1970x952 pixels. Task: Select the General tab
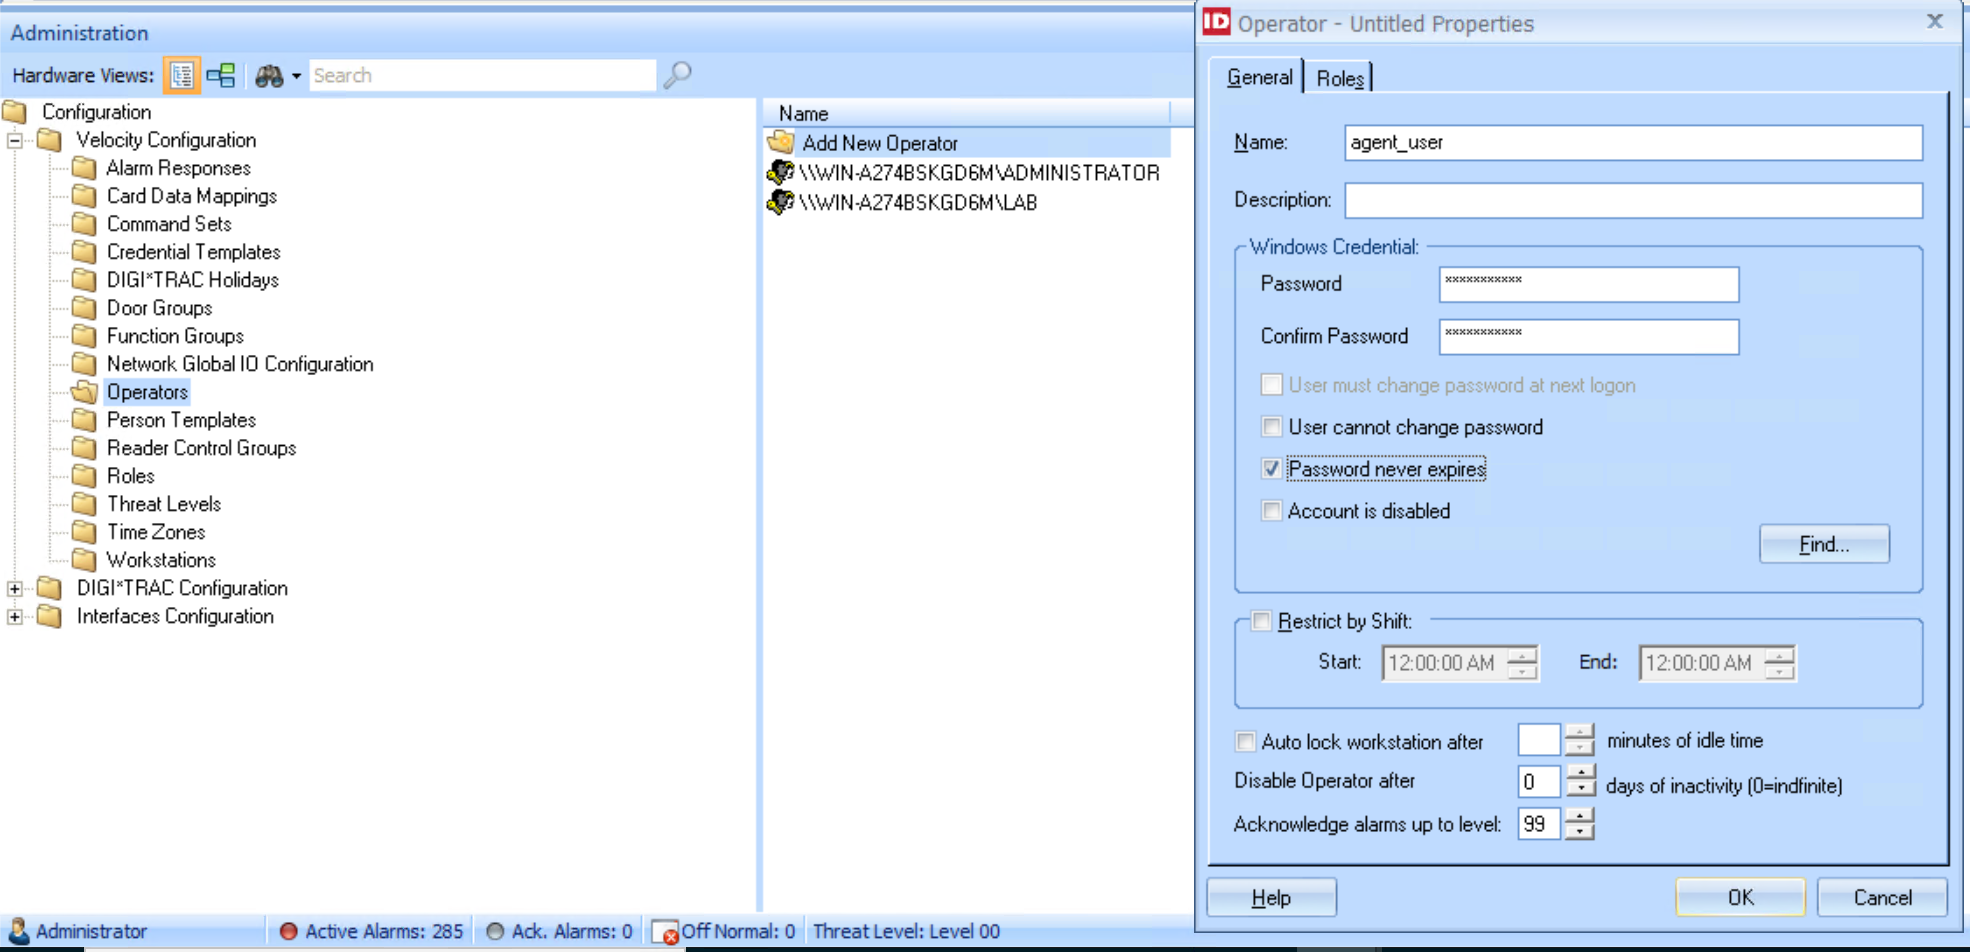click(x=1258, y=77)
